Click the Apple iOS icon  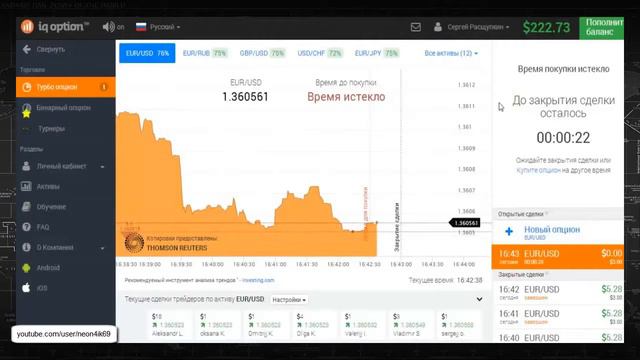(26, 288)
